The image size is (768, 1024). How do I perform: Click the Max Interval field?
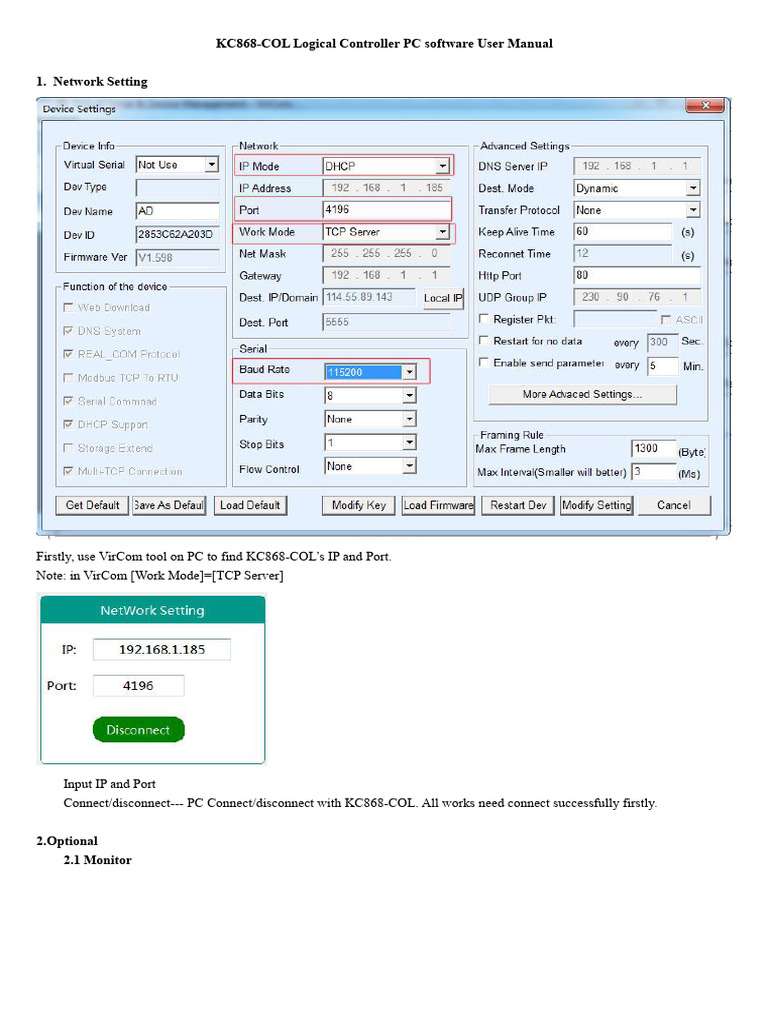coord(654,472)
